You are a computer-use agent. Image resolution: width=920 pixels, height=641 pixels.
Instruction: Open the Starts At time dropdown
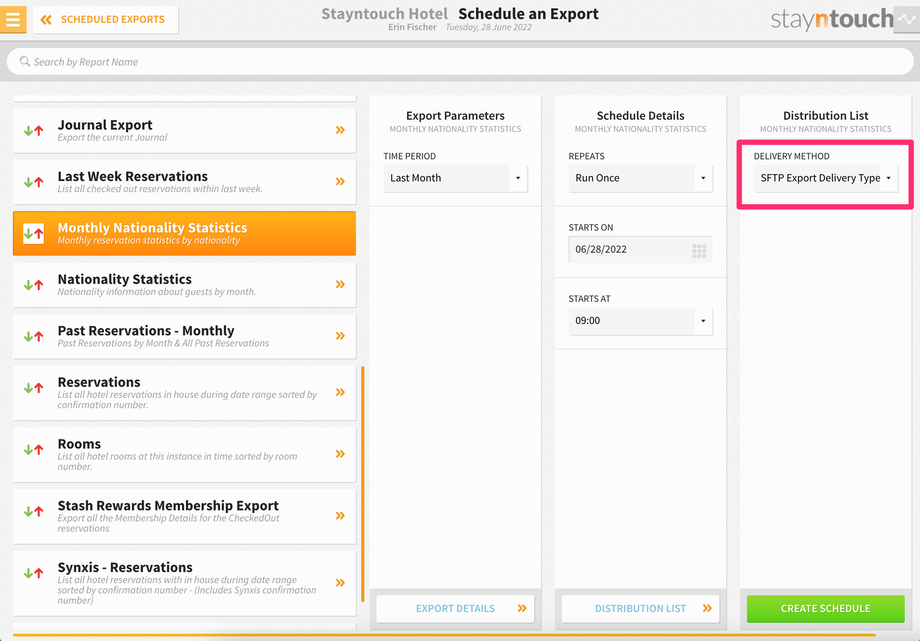point(640,321)
